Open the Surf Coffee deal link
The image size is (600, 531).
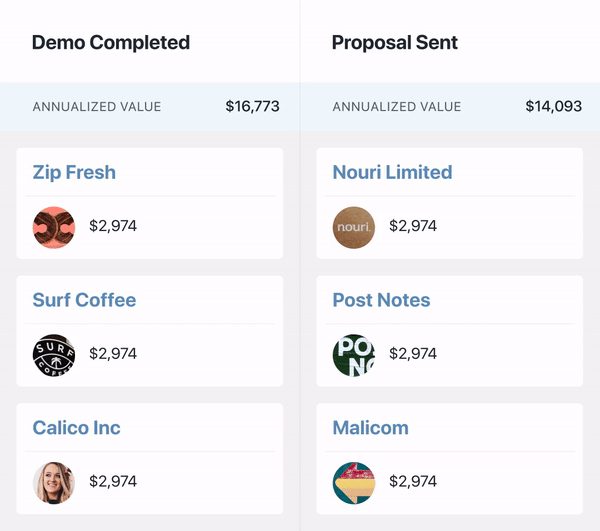pos(84,300)
